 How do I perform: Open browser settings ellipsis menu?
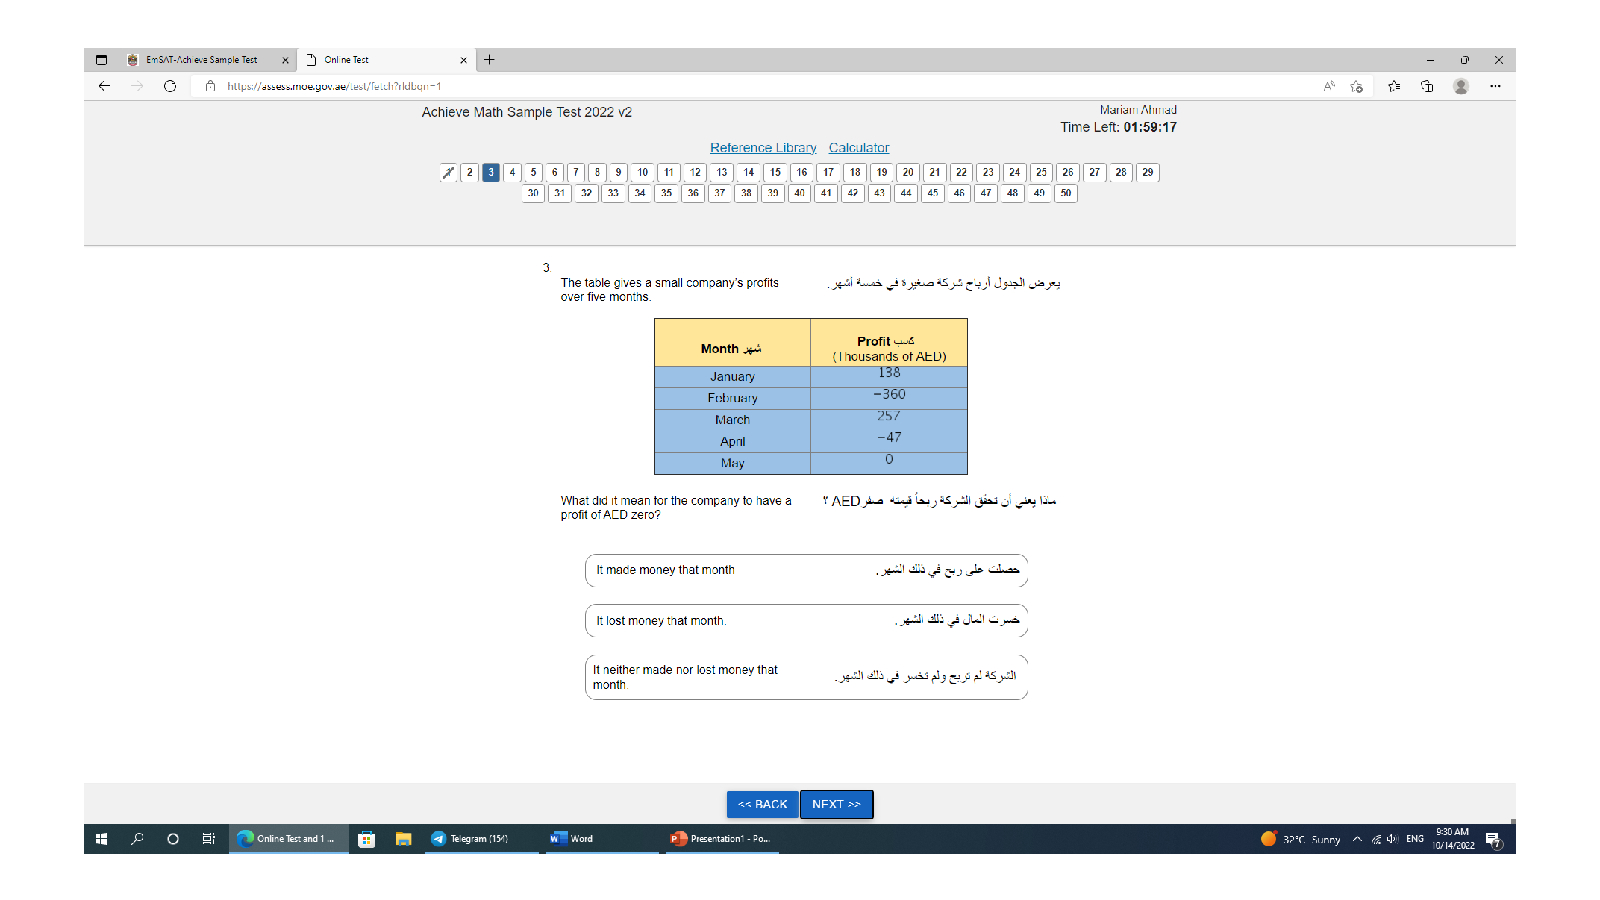(x=1495, y=86)
